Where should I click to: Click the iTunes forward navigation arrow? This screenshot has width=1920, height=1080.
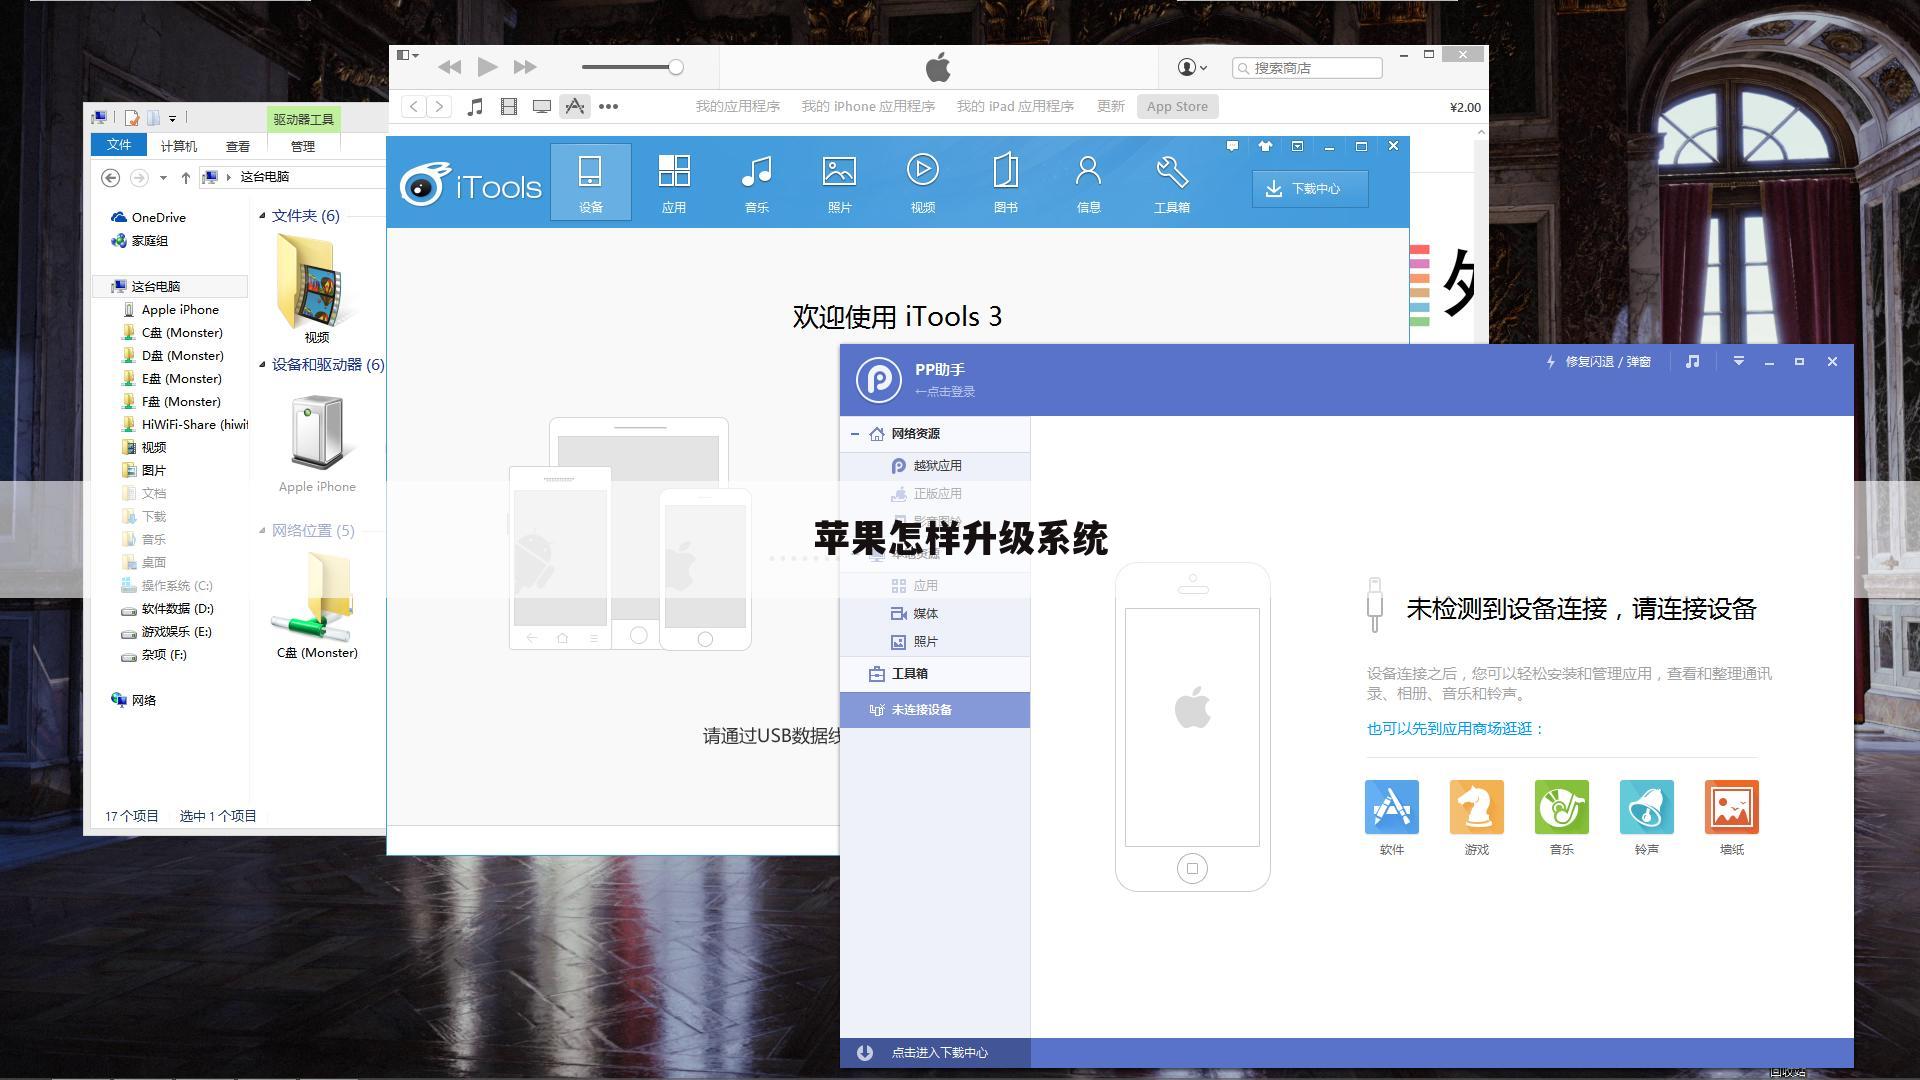pos(439,106)
